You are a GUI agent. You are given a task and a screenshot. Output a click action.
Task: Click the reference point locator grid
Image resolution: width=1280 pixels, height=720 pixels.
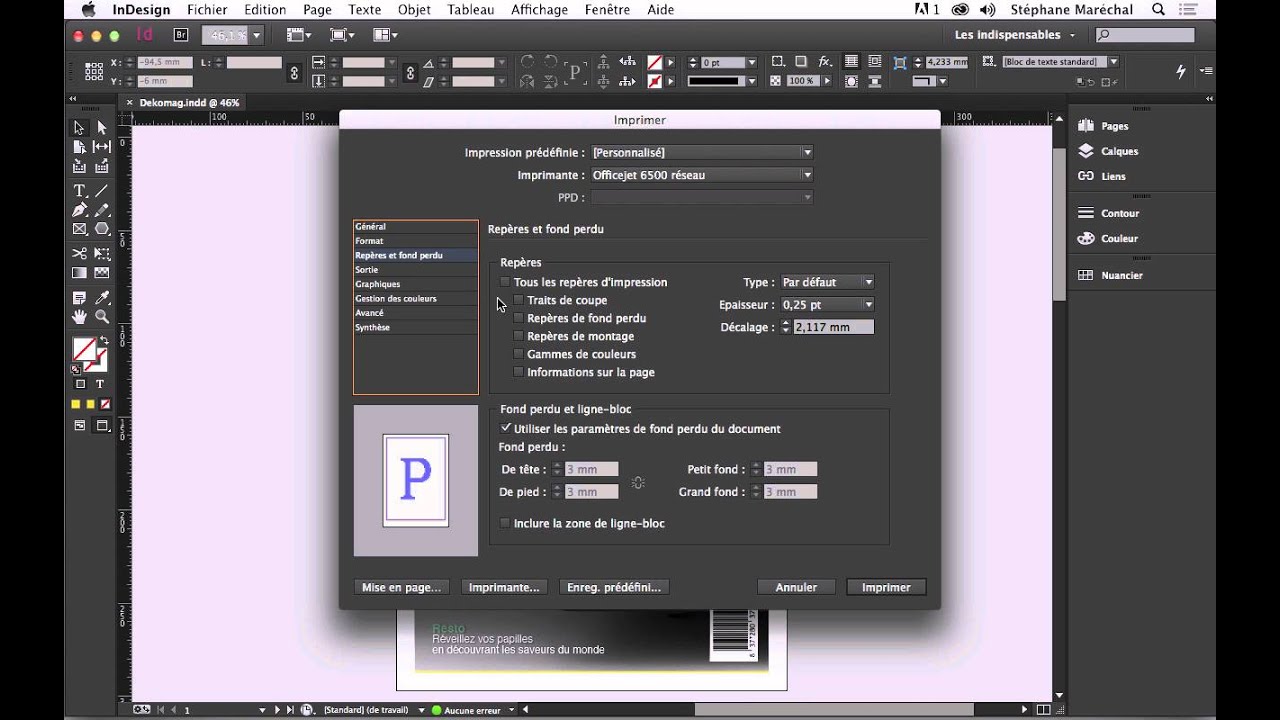tap(94, 71)
